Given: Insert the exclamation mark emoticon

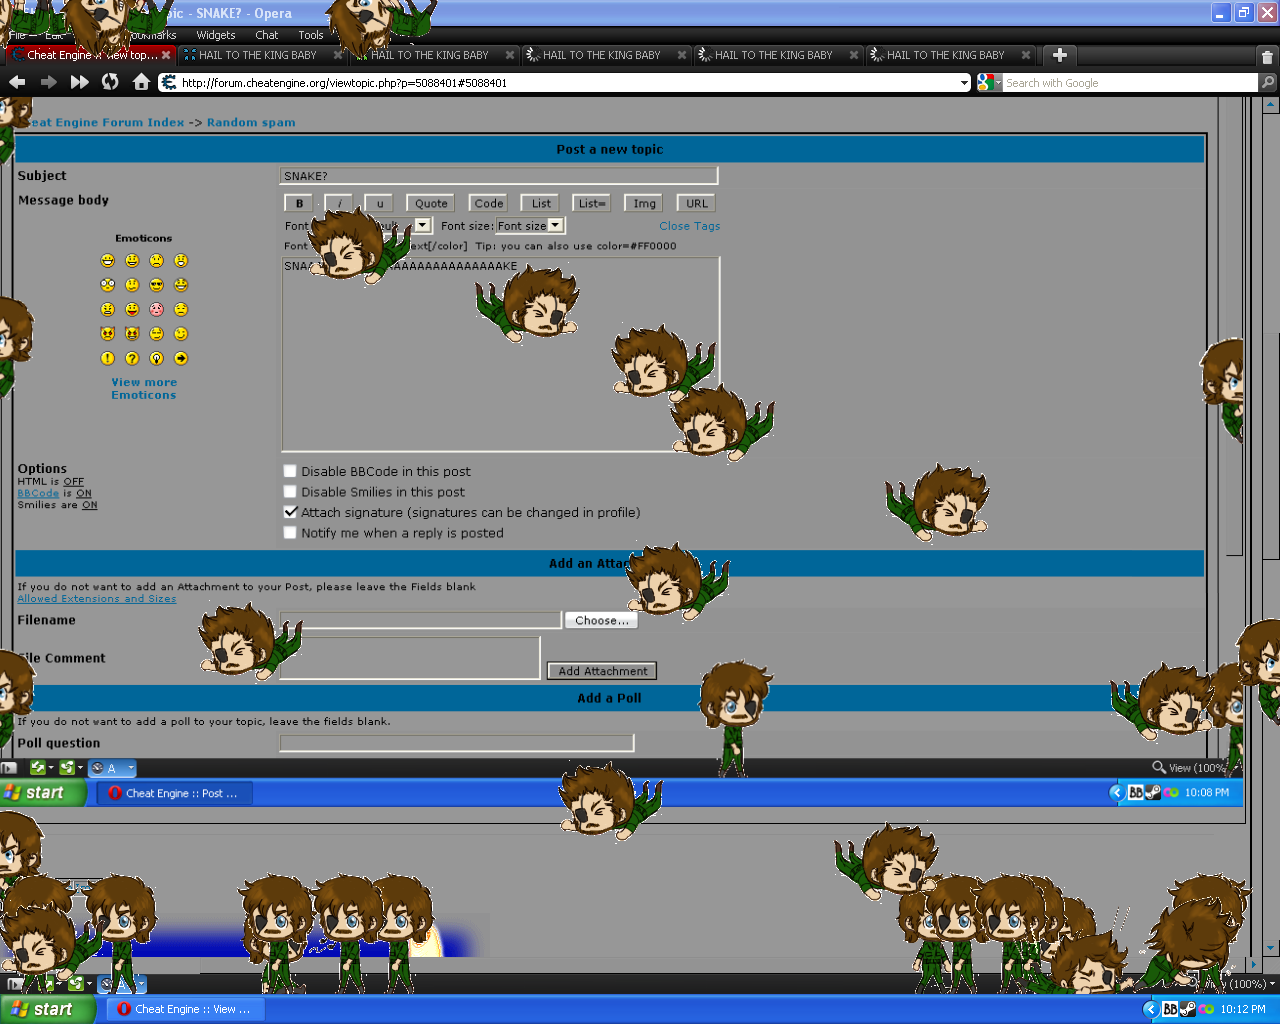Looking at the screenshot, I should pos(108,358).
